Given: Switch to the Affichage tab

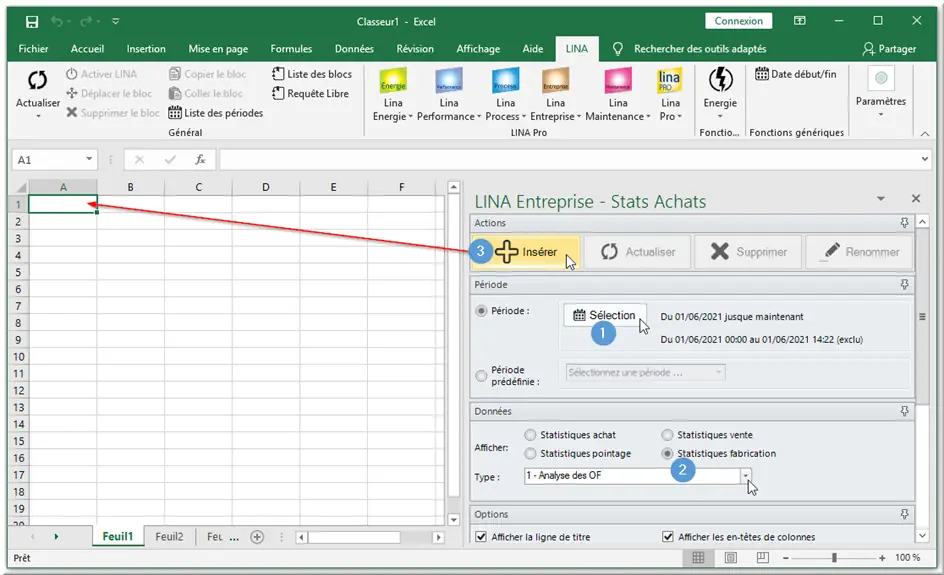Looking at the screenshot, I should pos(478,49).
